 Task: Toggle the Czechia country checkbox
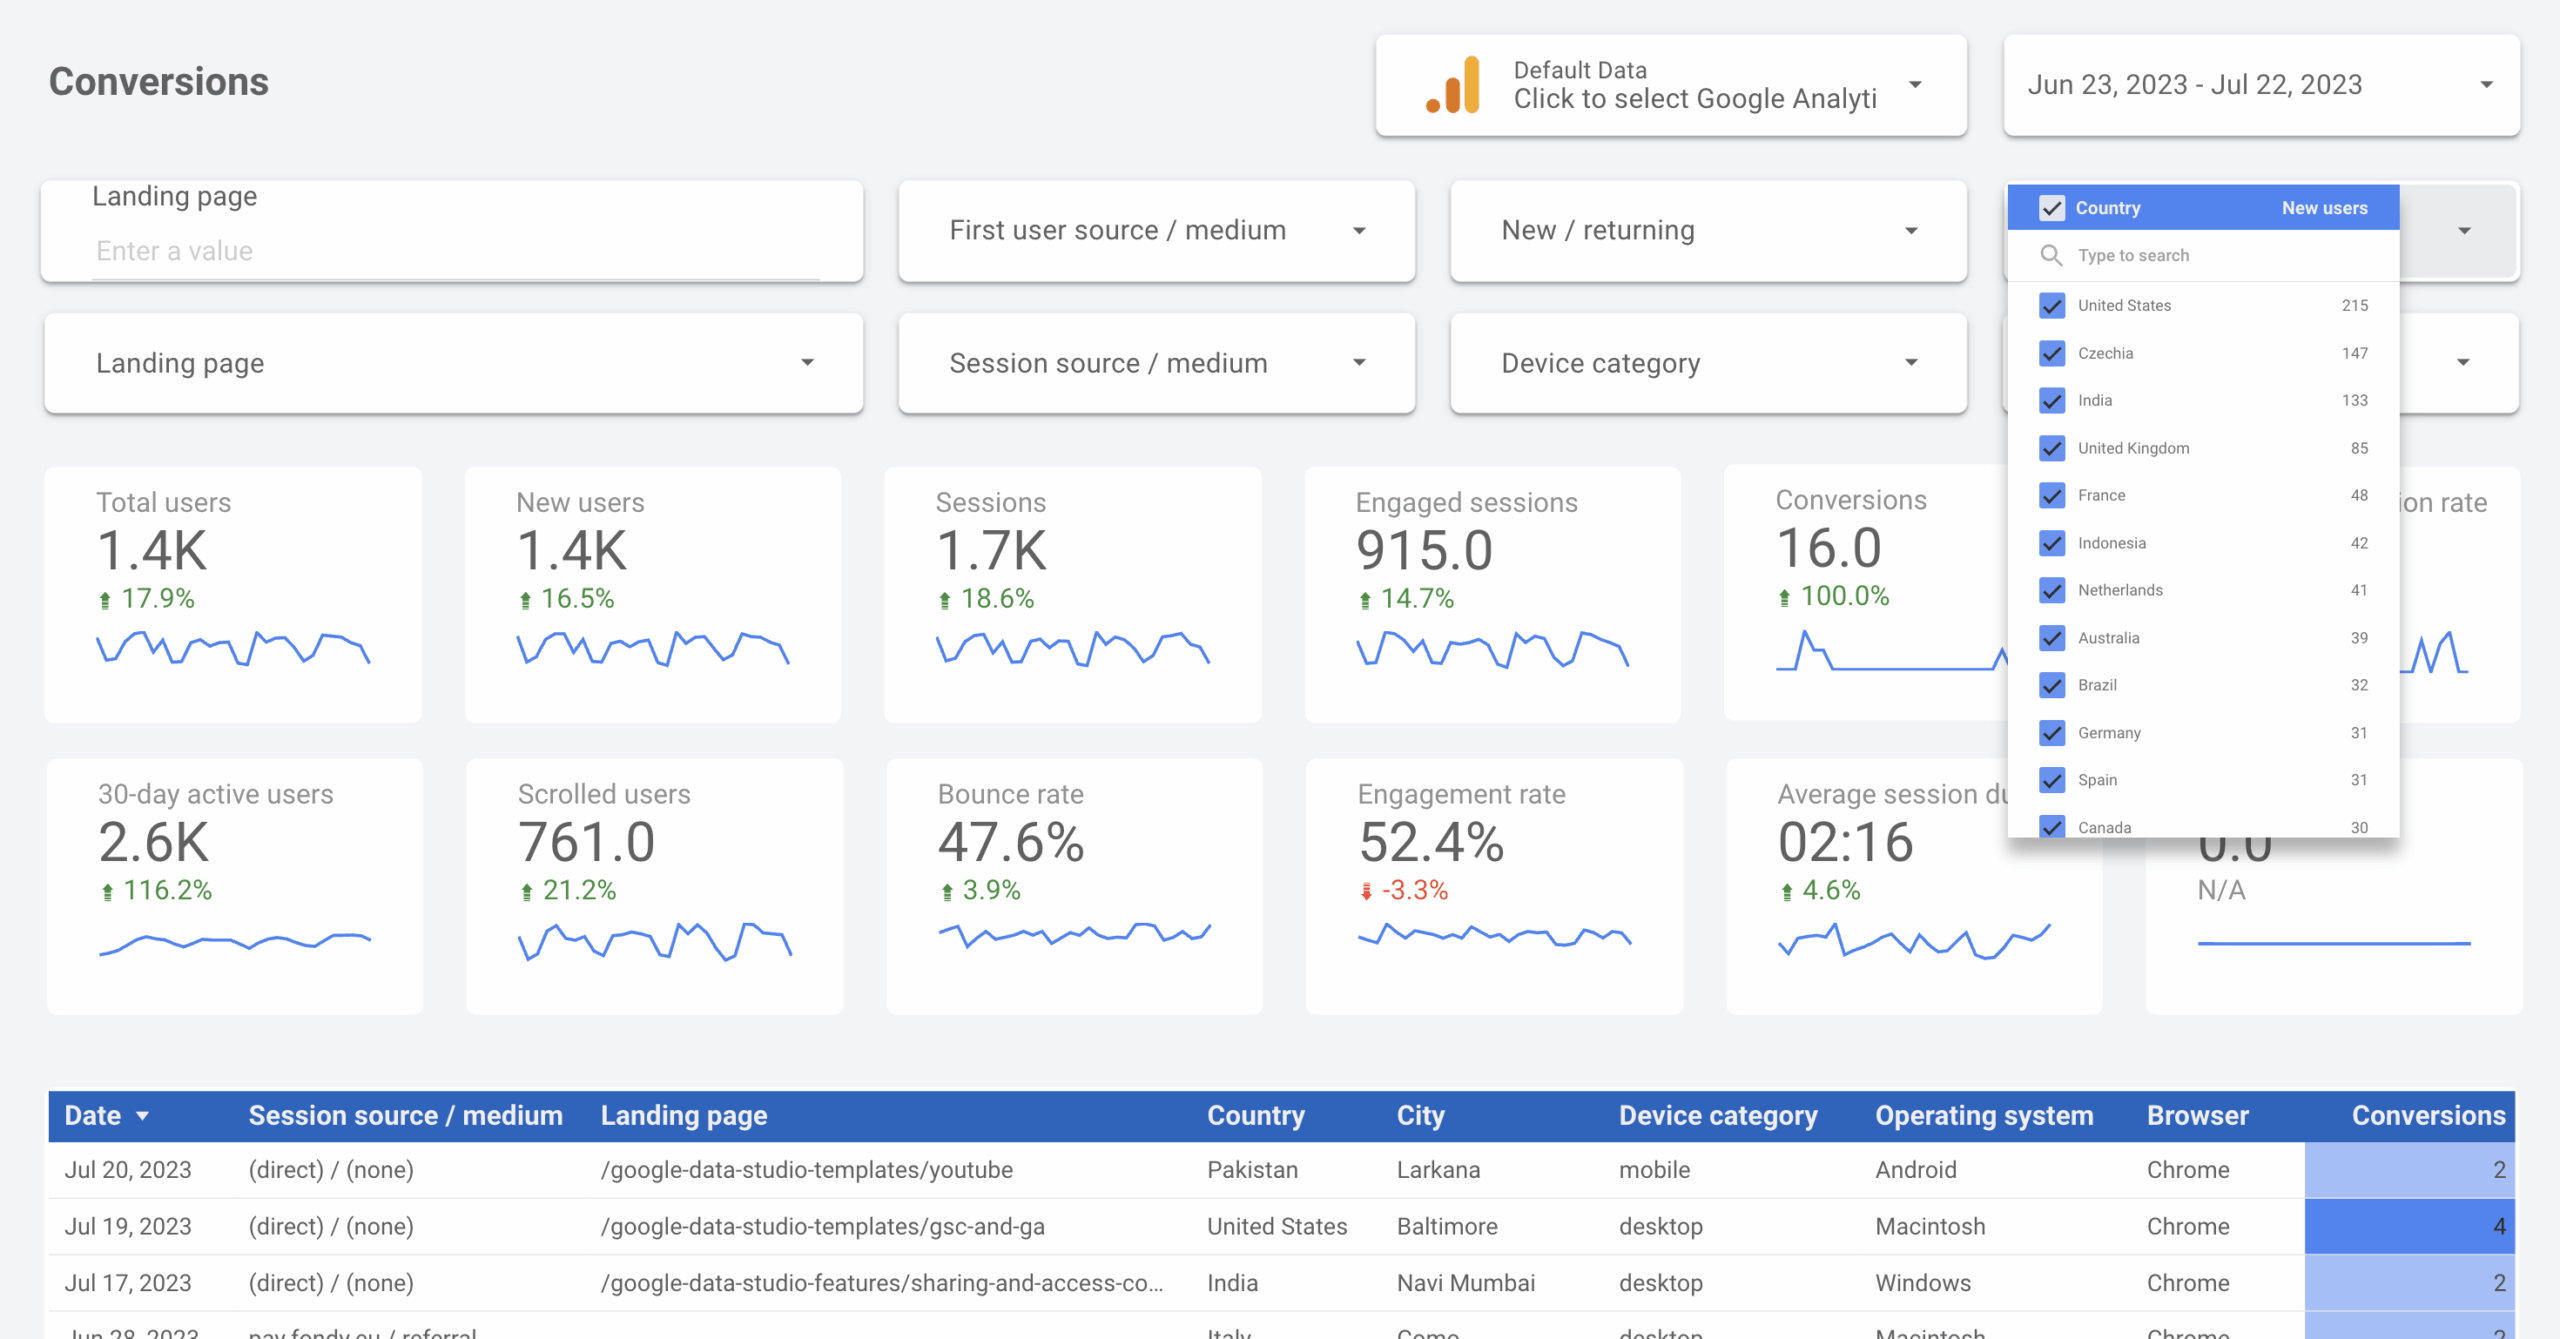pos(2052,353)
